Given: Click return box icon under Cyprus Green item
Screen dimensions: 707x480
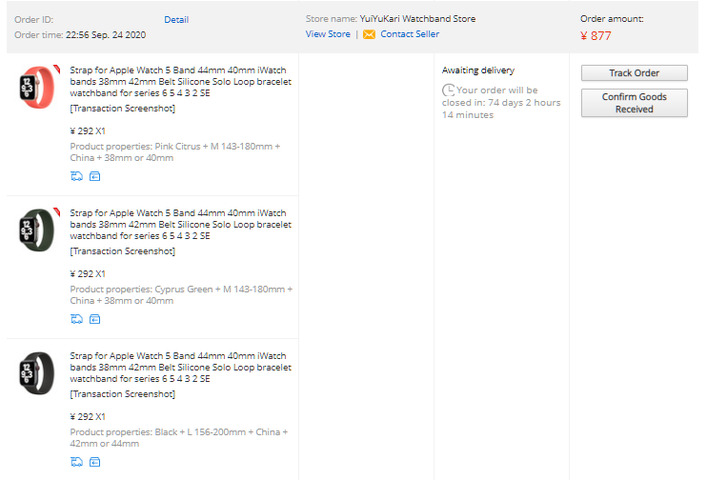Looking at the screenshot, I should (x=95, y=319).
